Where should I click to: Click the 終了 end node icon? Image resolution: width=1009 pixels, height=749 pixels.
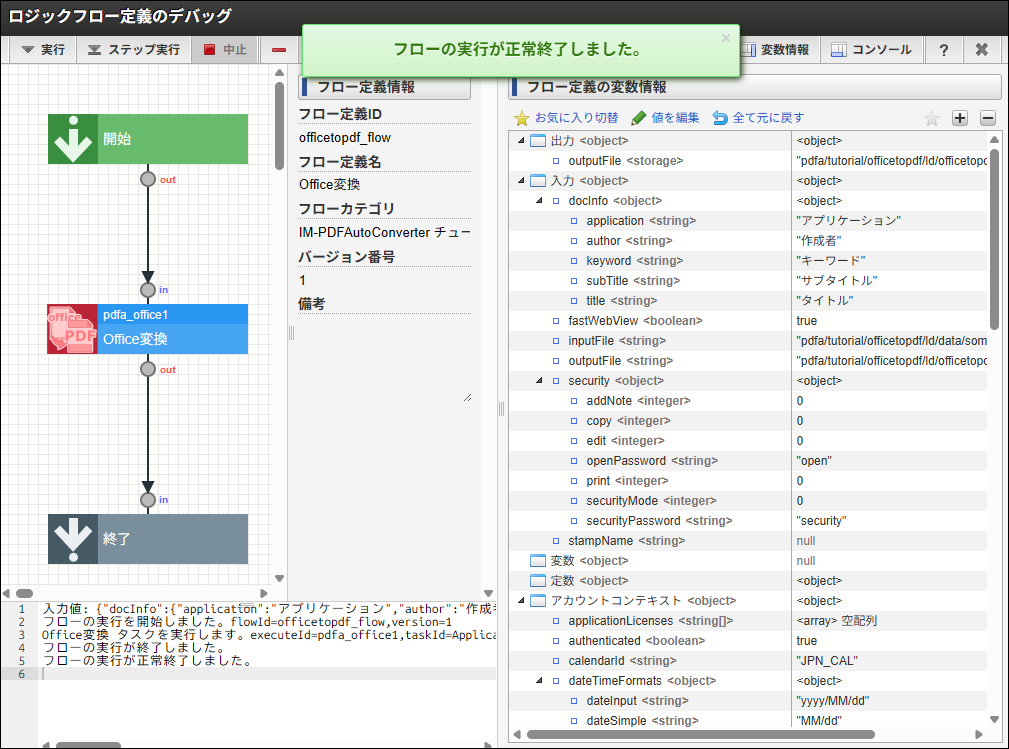point(72,539)
